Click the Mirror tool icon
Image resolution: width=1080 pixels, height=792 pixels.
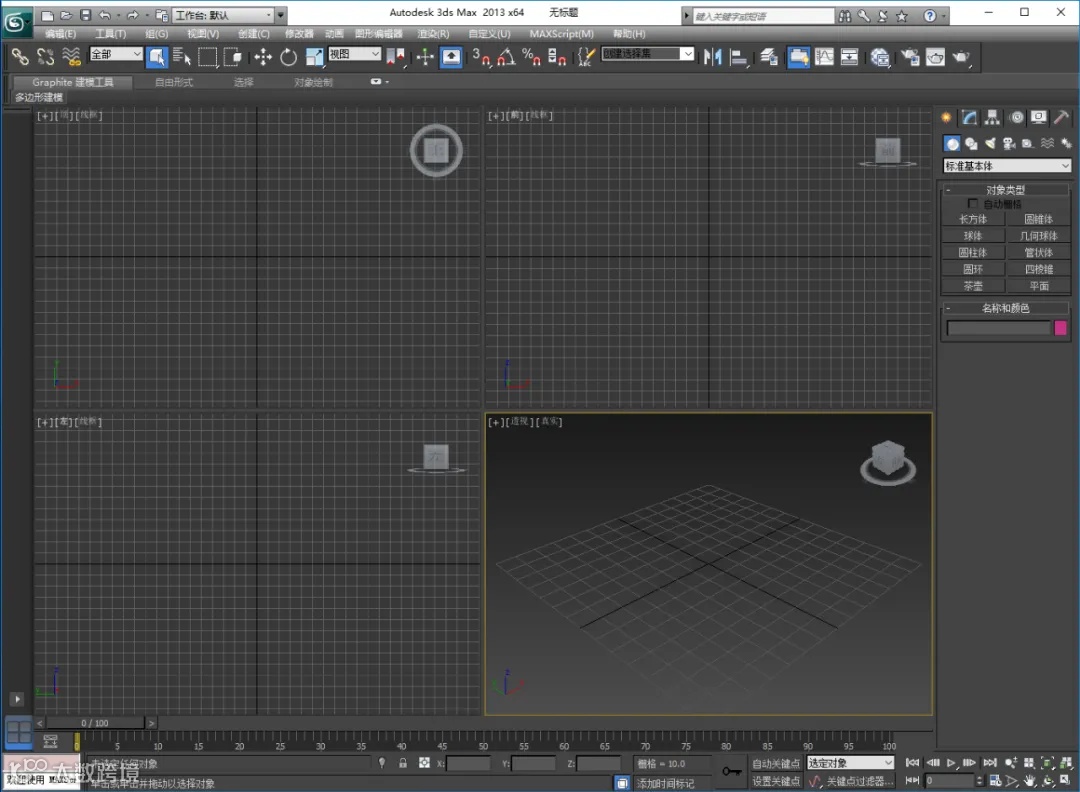coord(713,57)
